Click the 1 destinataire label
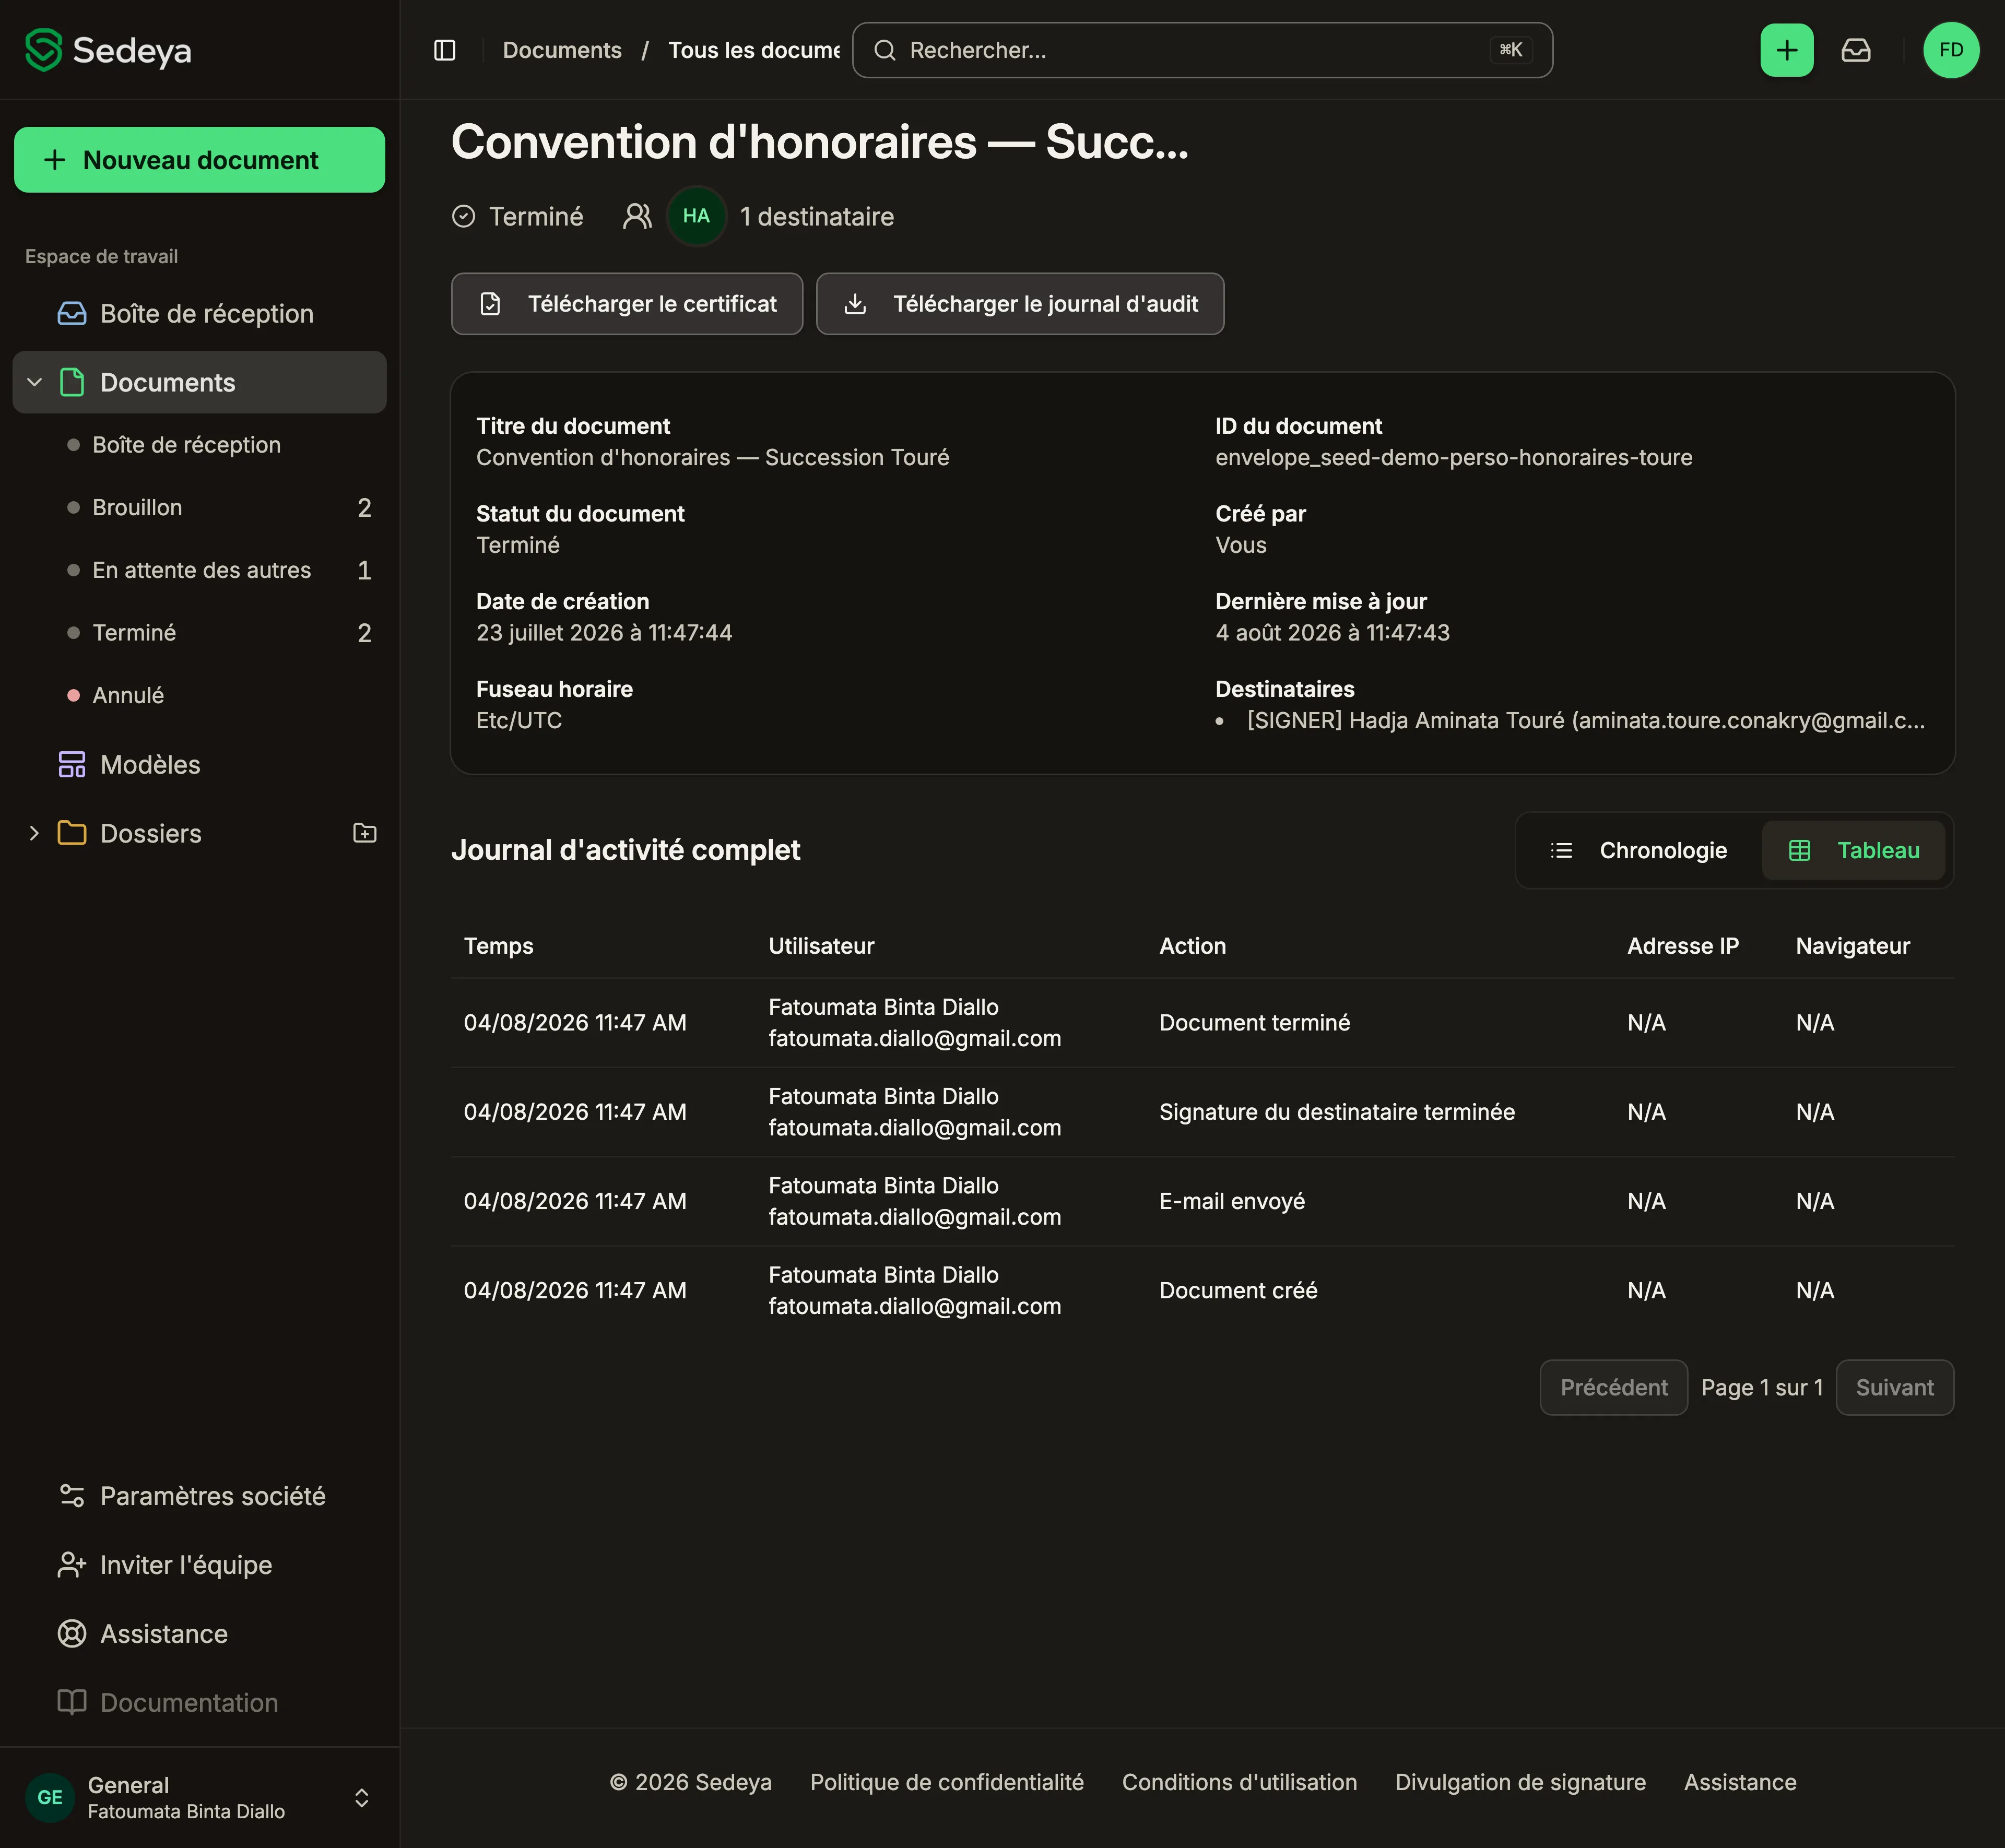 pyautogui.click(x=816, y=216)
